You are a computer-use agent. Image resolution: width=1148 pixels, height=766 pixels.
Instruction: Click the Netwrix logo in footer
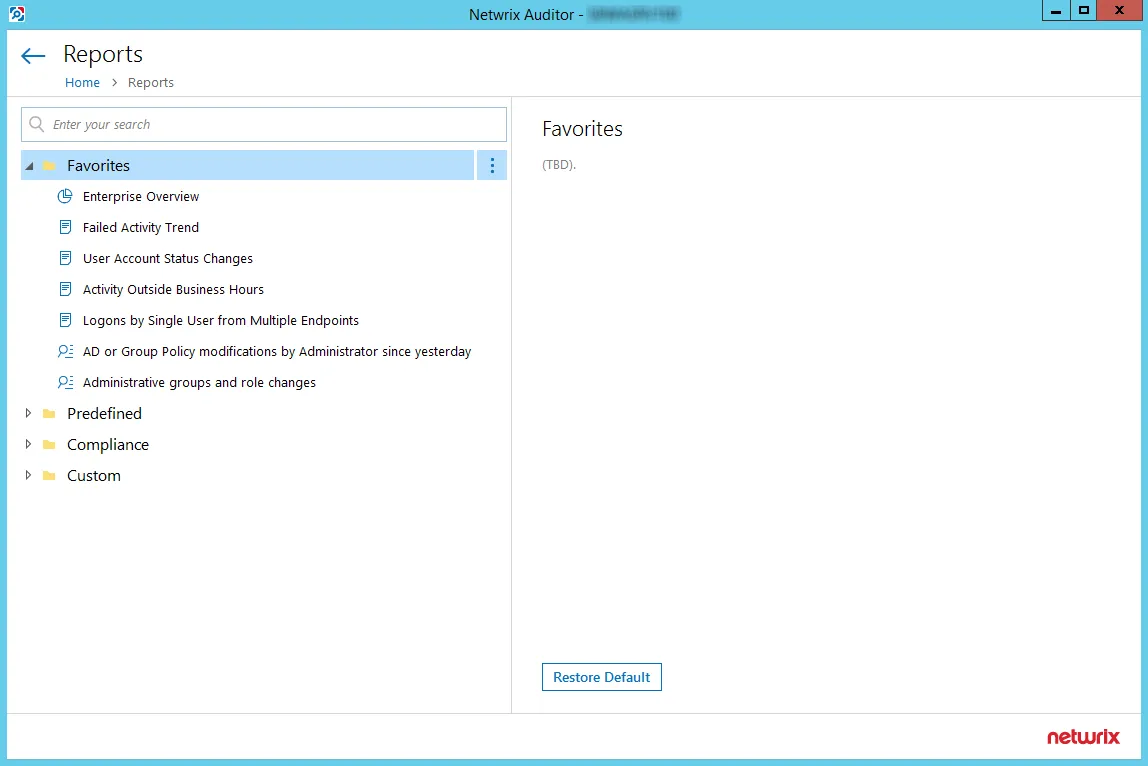[1083, 737]
